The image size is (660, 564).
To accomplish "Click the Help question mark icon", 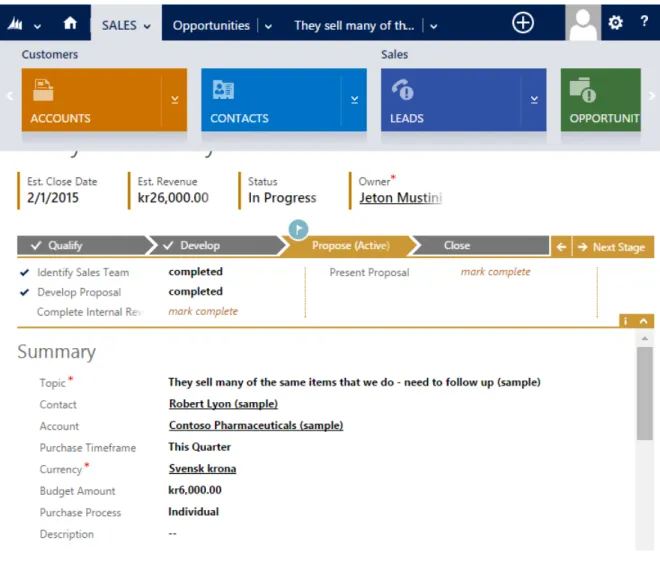I will pyautogui.click(x=644, y=21).
